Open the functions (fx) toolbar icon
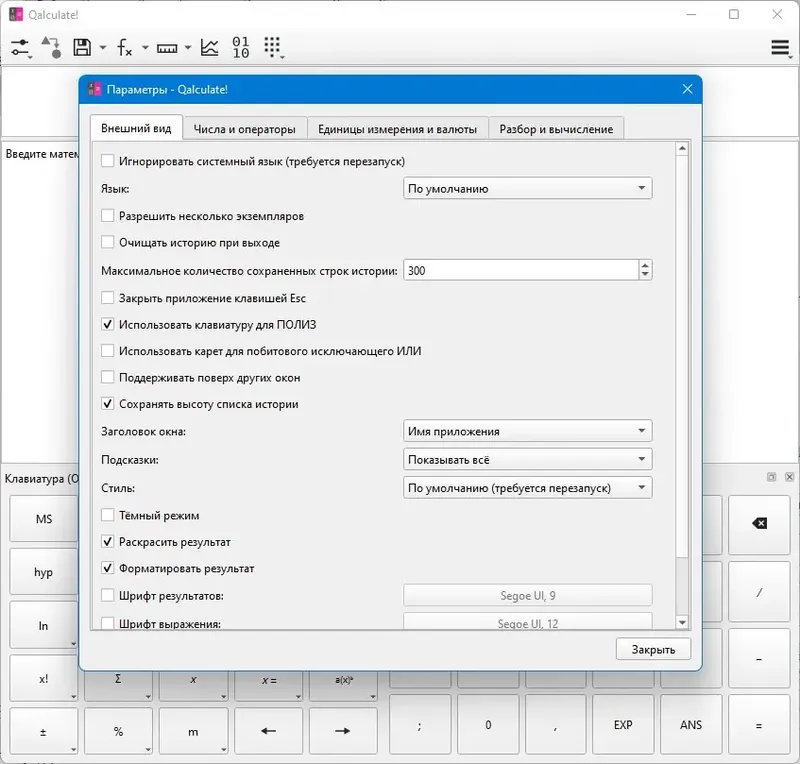Screen dimensions: 800x764 pyautogui.click(x=125, y=48)
